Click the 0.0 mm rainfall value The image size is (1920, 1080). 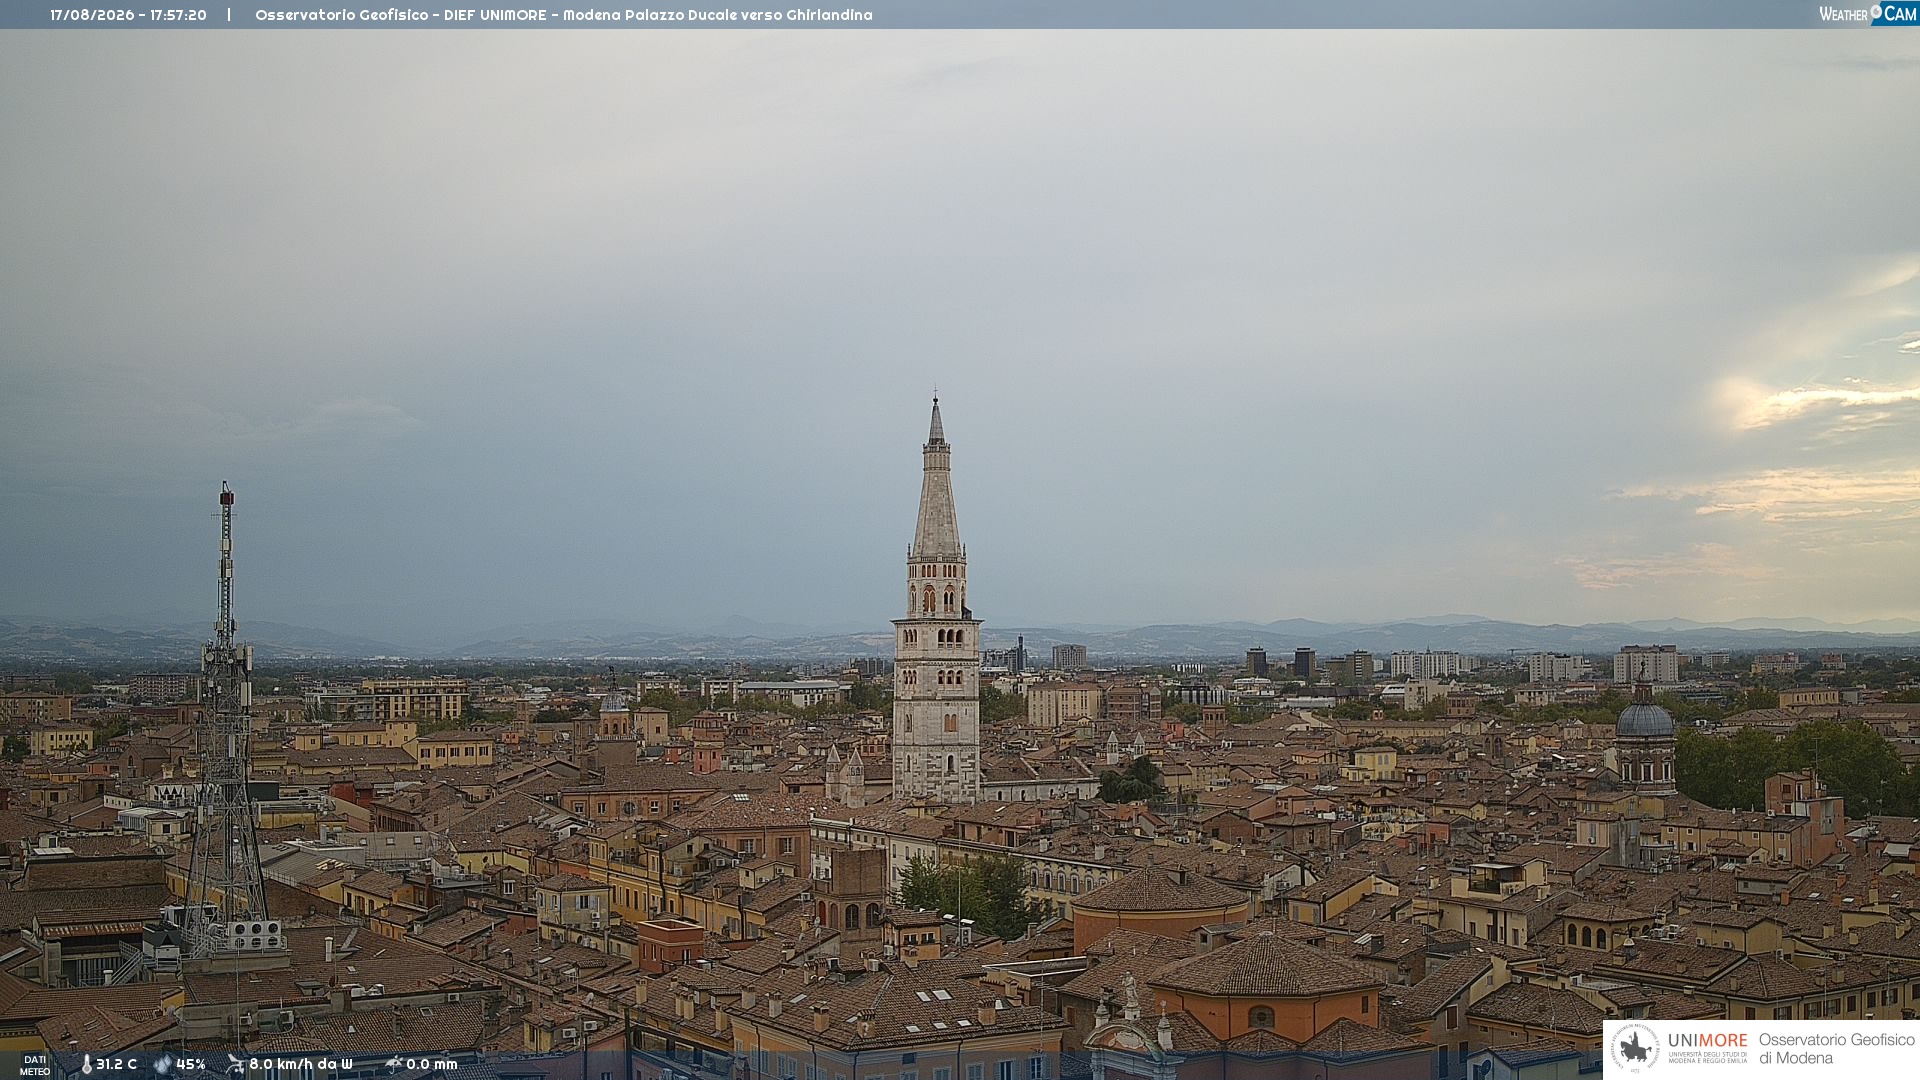pyautogui.click(x=431, y=1064)
